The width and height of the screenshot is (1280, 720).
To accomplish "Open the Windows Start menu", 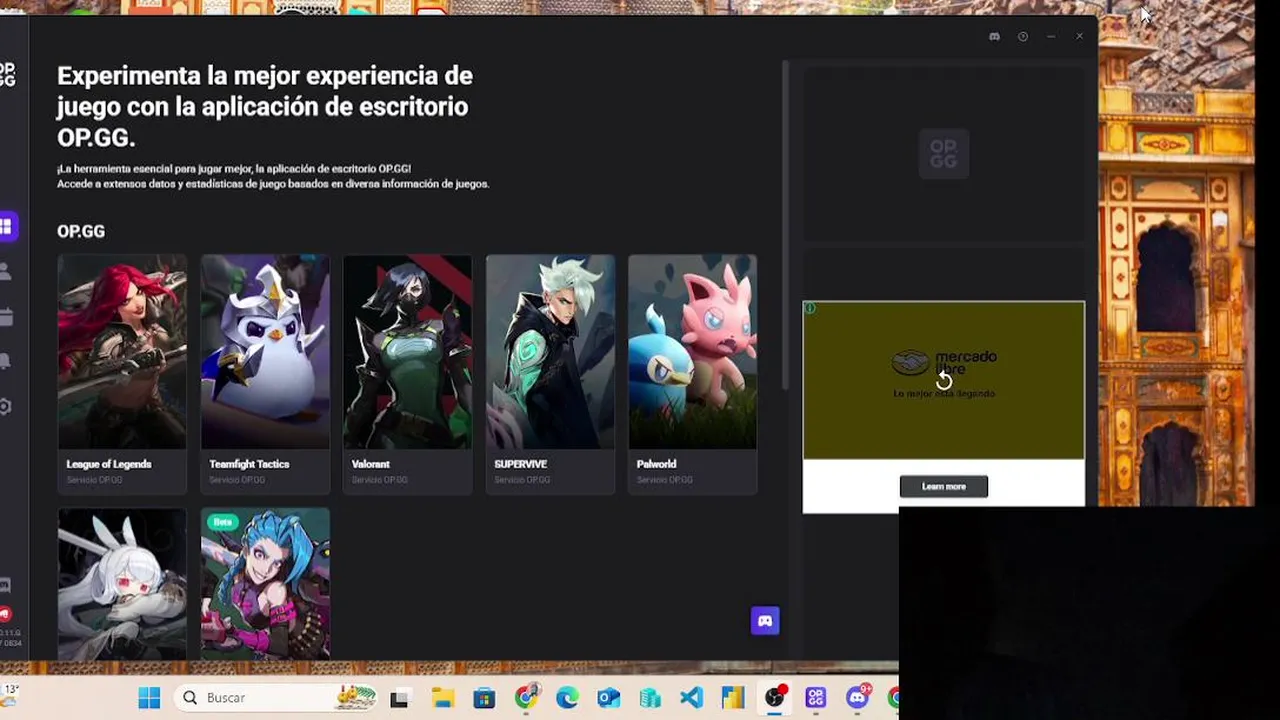I will tap(149, 698).
